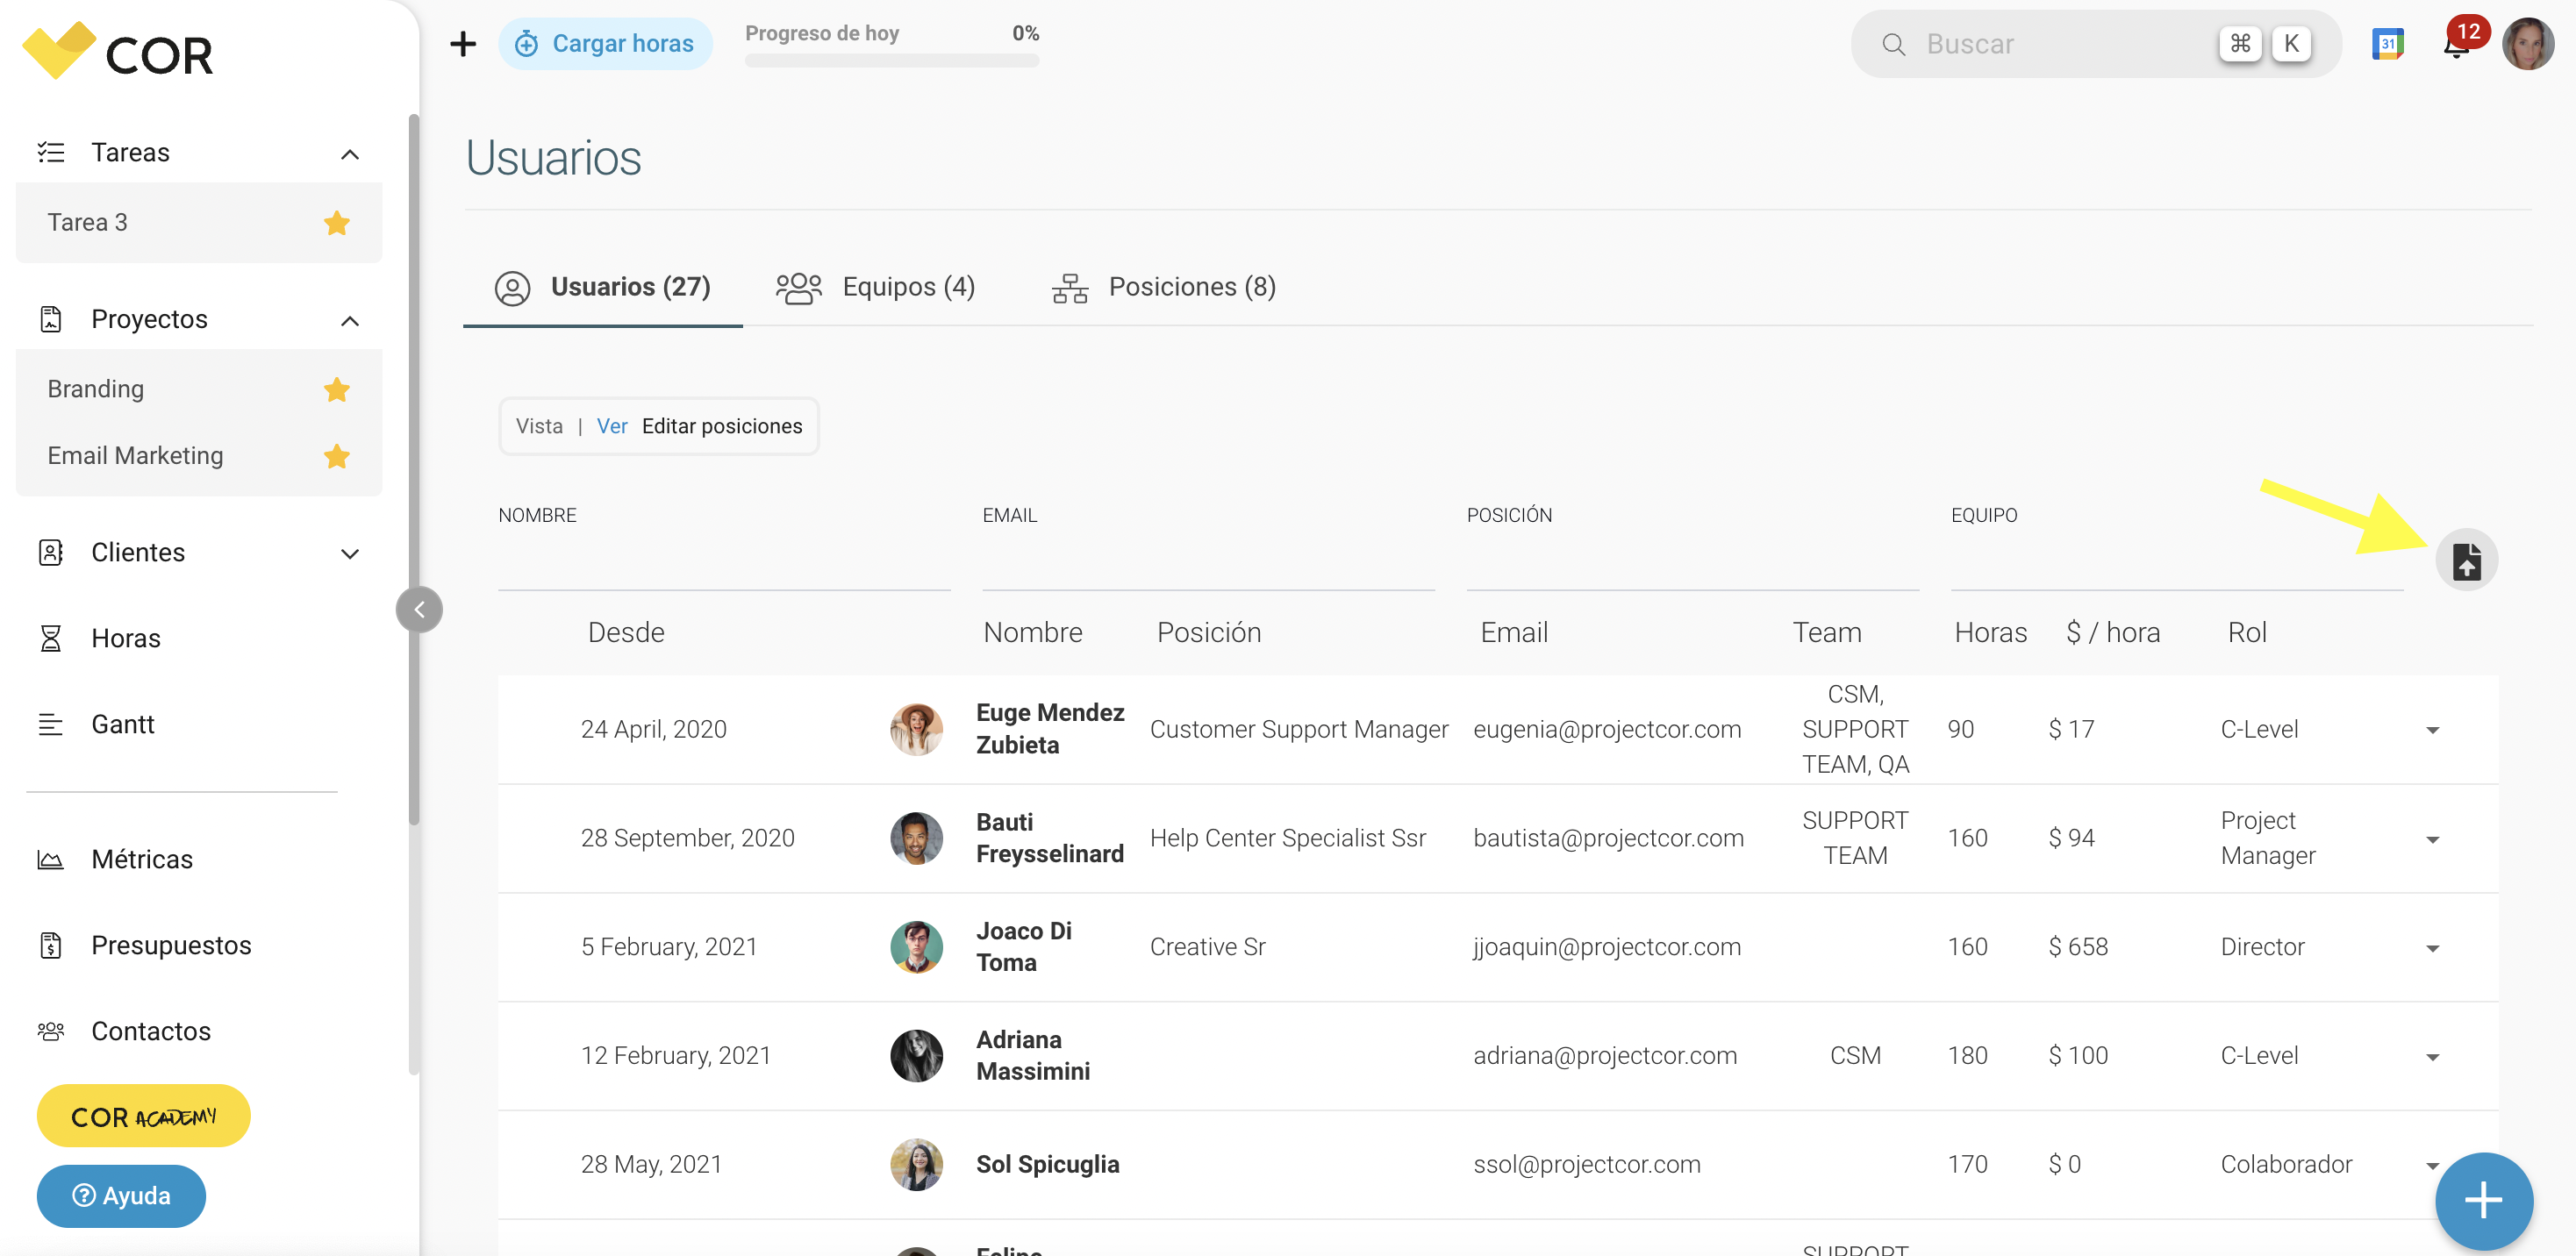This screenshot has width=2576, height=1256.
Task: Open COR Academy
Action: tap(143, 1116)
